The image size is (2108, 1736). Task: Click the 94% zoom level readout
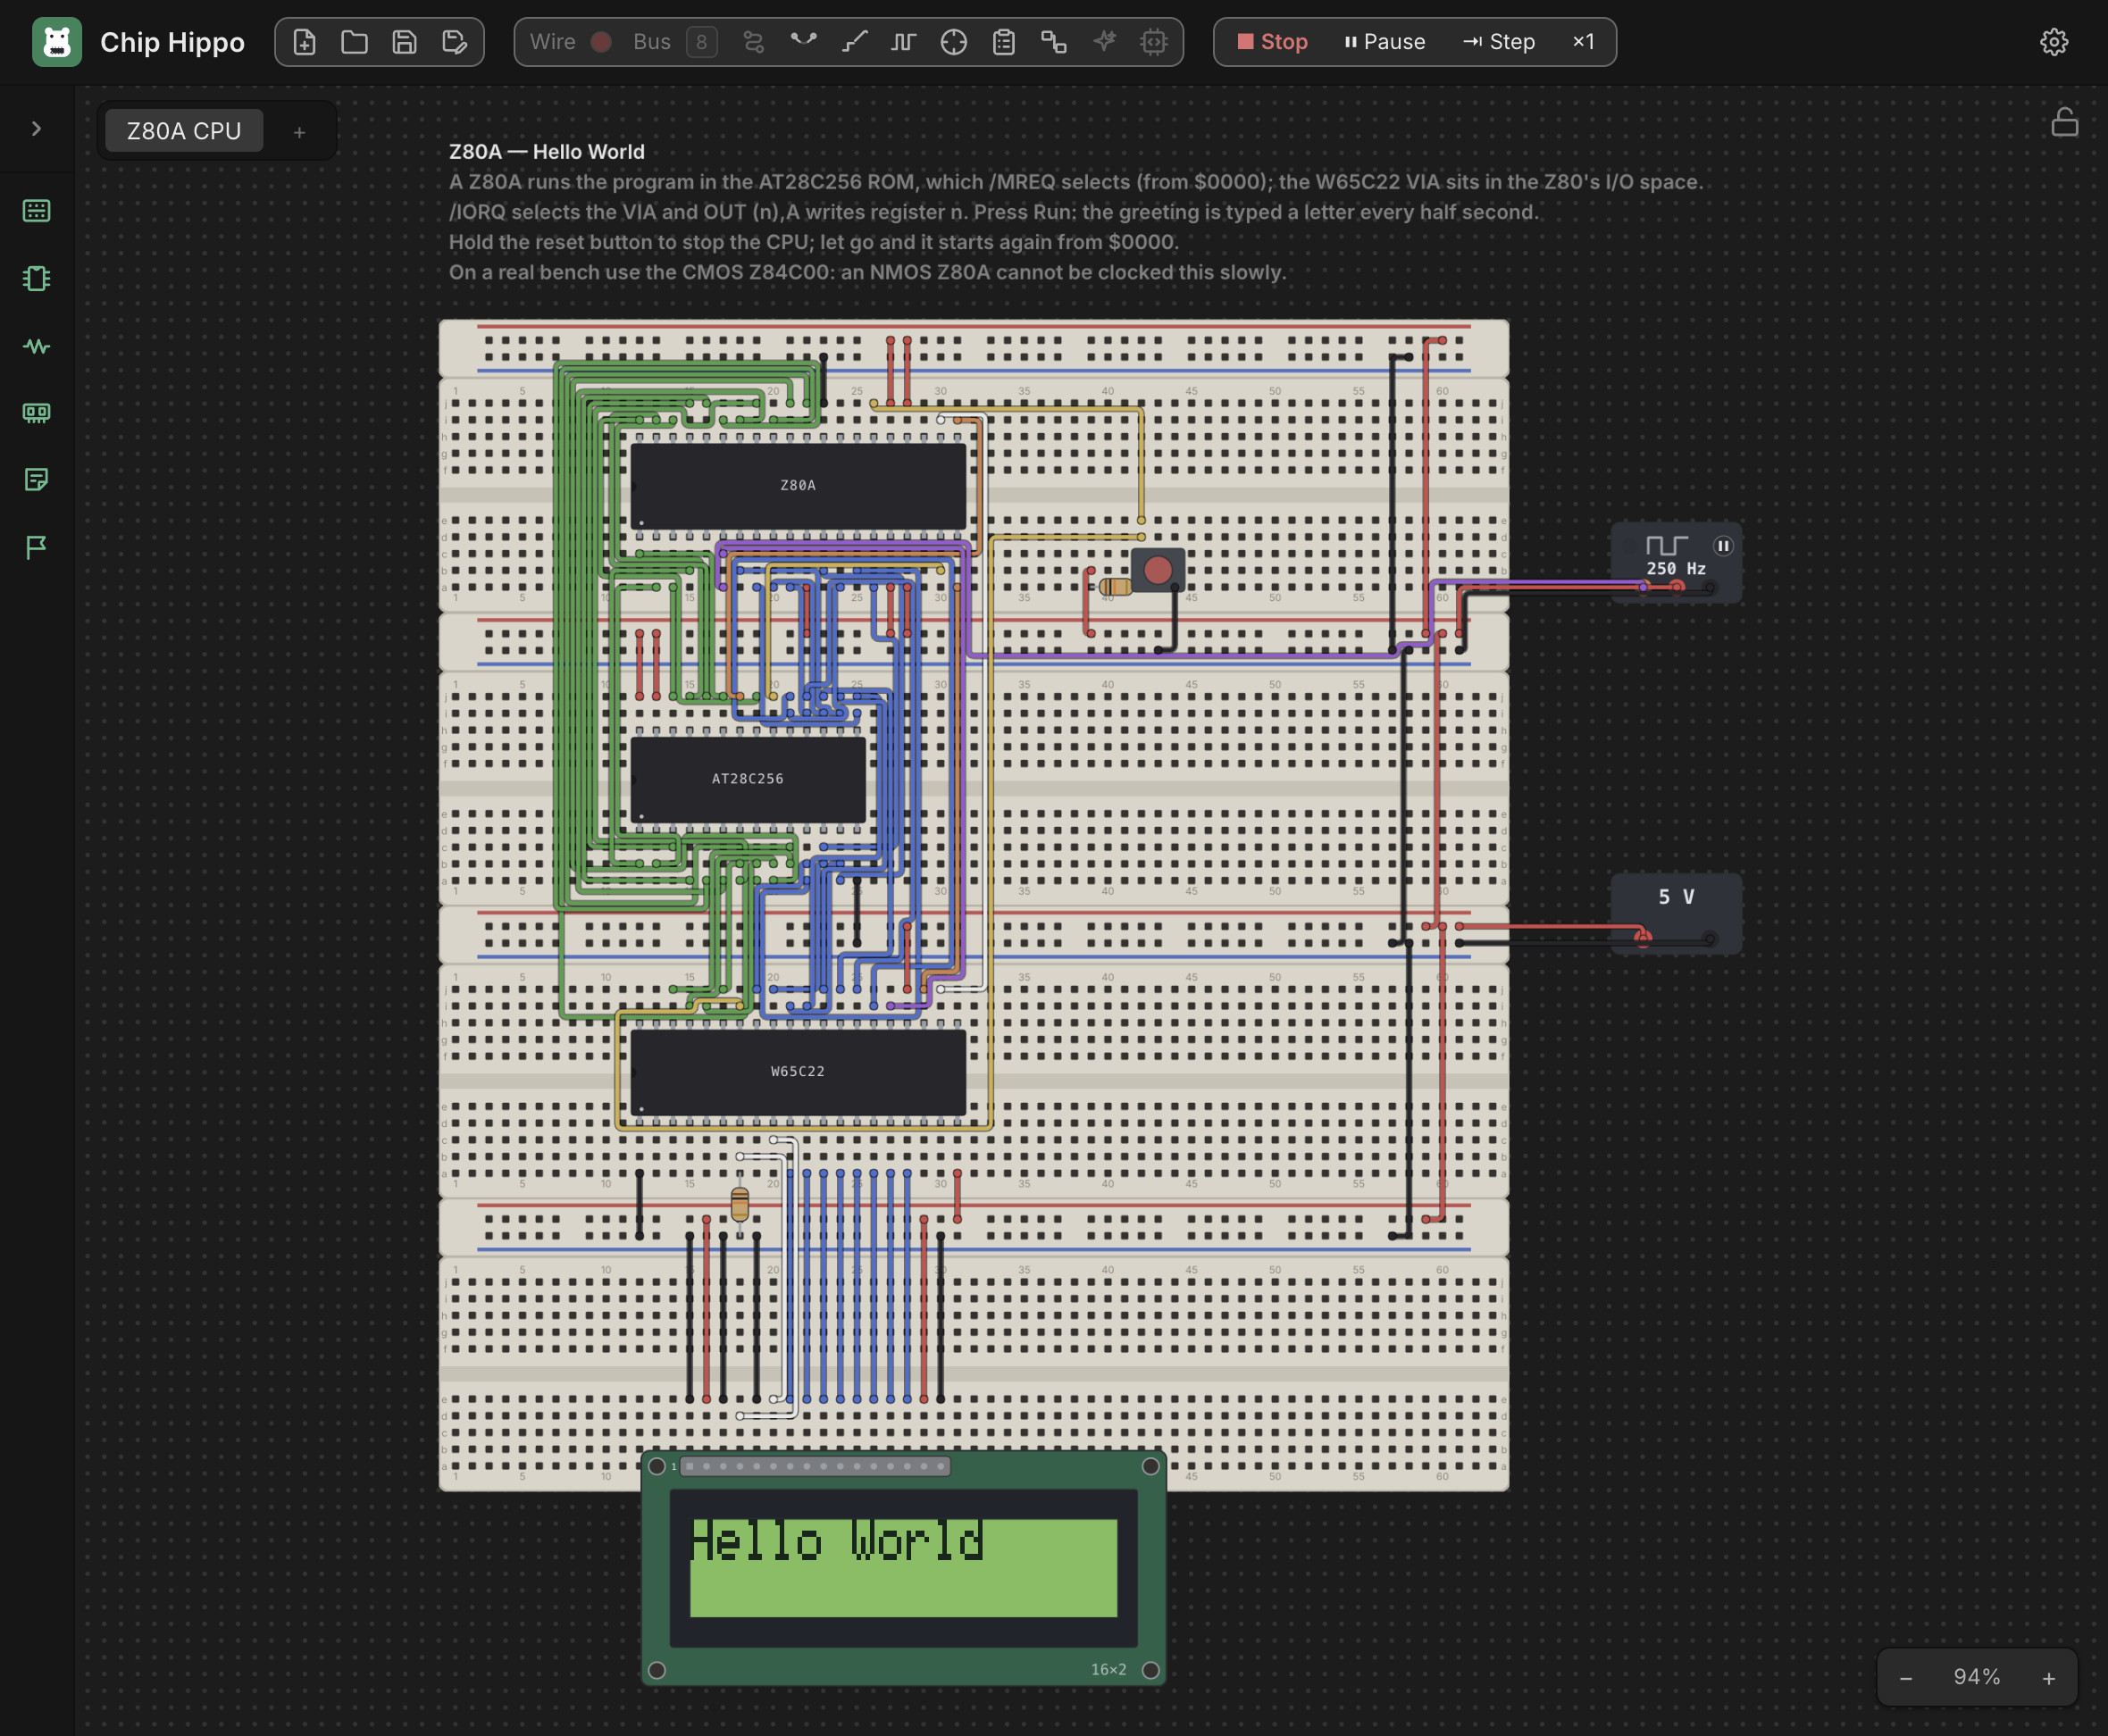pos(1977,1677)
